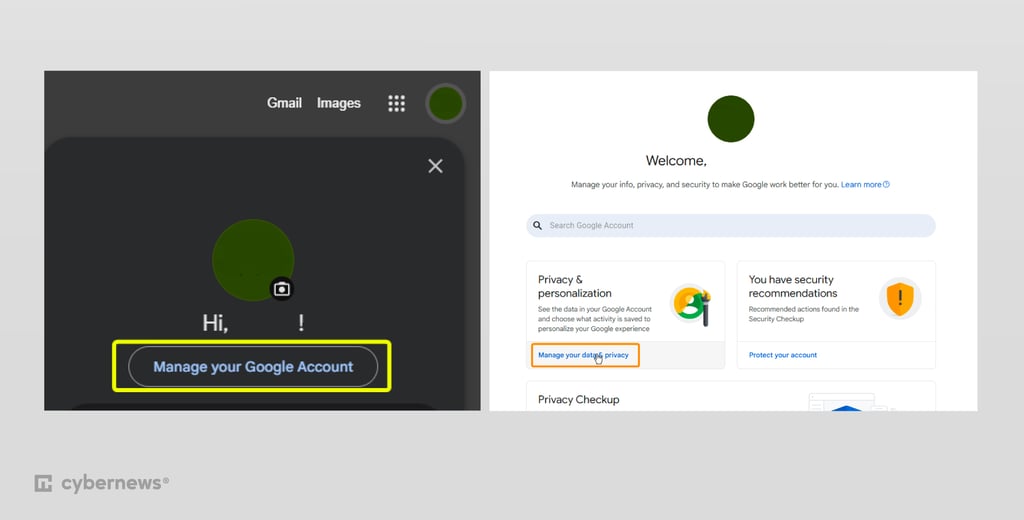Click the large green profile picture in the popup
Image resolution: width=1024 pixels, height=520 pixels.
(253, 260)
